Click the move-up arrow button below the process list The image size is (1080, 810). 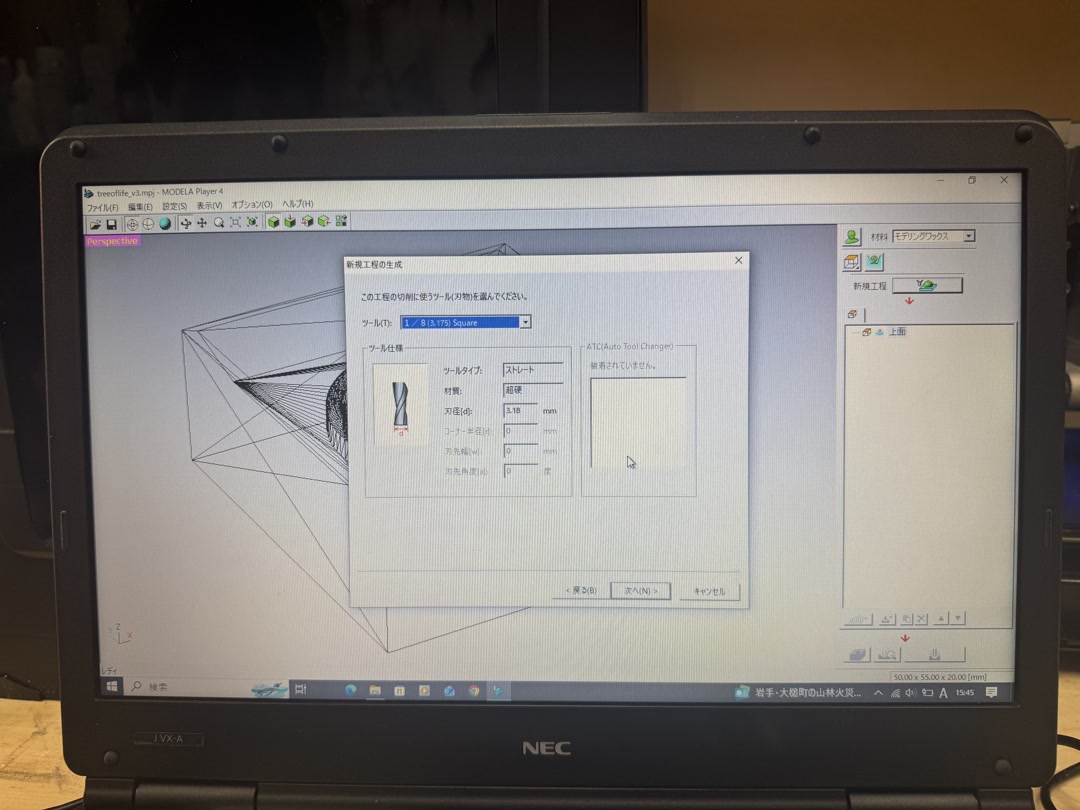941,619
